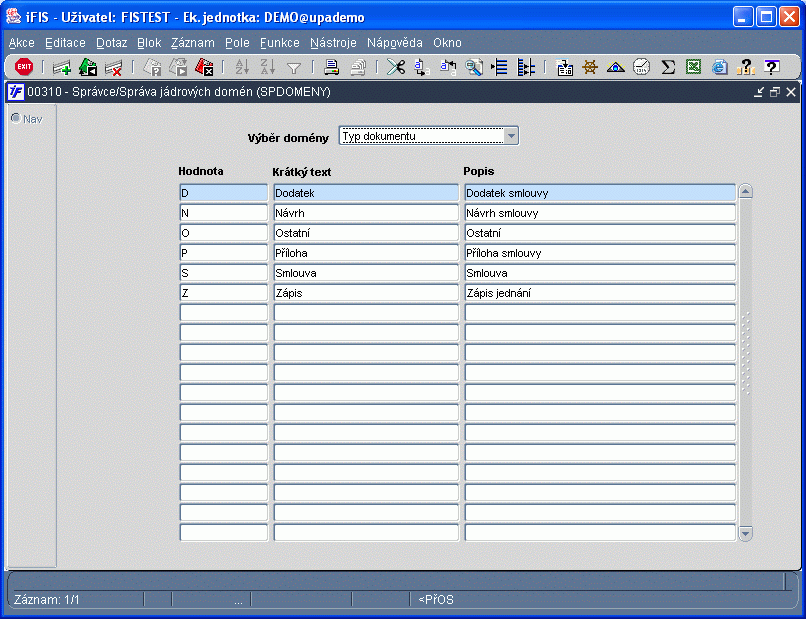Image resolution: width=806 pixels, height=619 pixels.
Task: Click the column tree structure icon
Action: click(525, 67)
